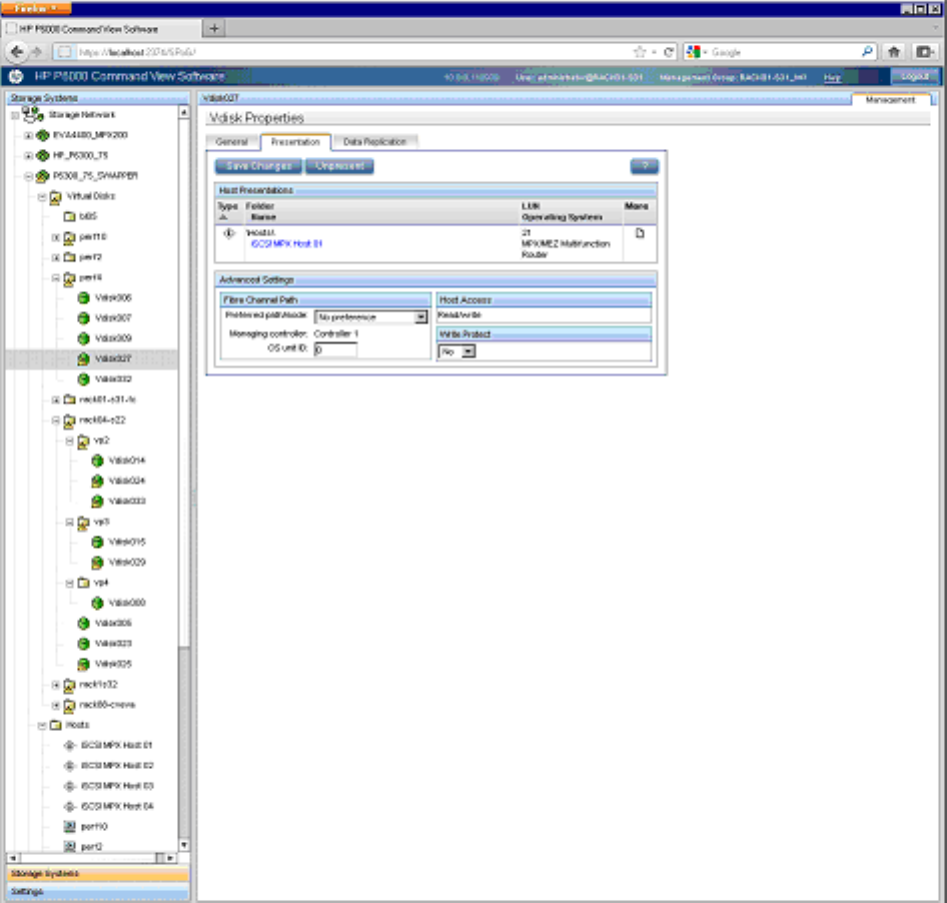Select the HP P6000 Command View browser tab
The image size is (947, 903).
(101, 29)
